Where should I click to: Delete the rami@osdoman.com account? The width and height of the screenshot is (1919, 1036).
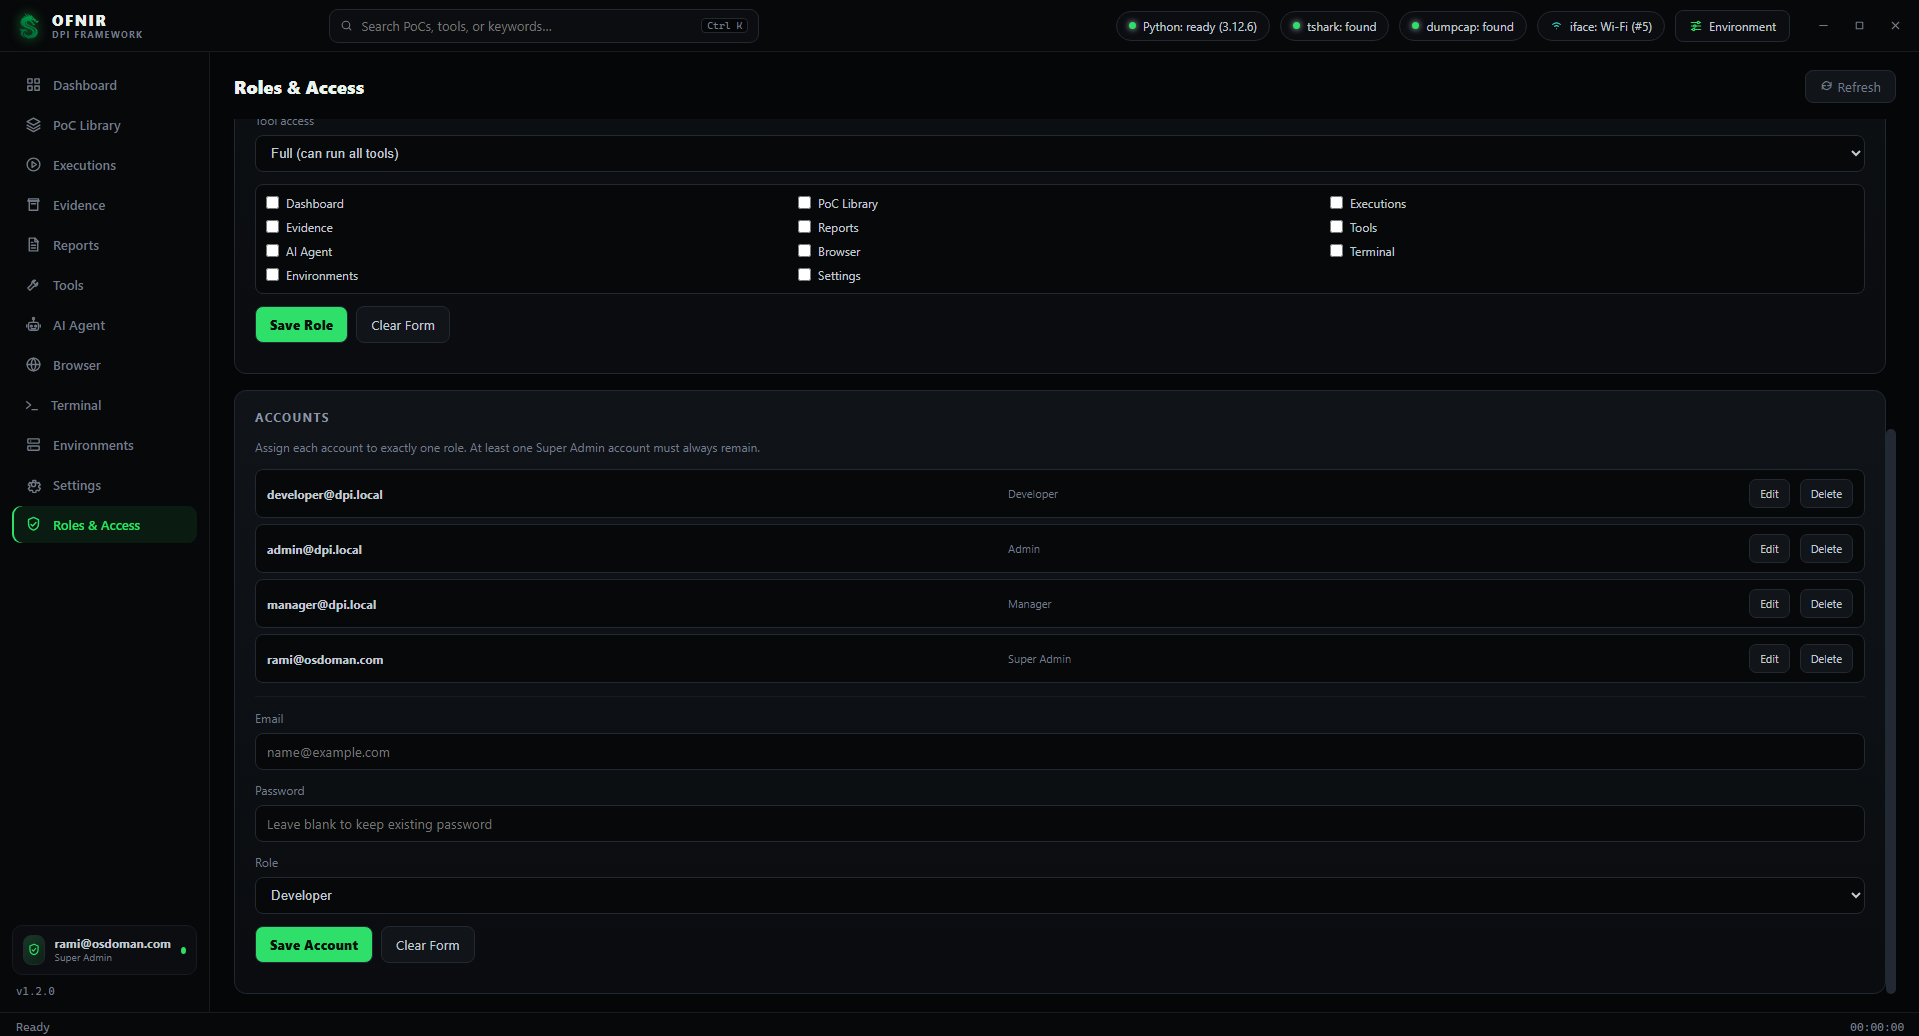point(1826,659)
